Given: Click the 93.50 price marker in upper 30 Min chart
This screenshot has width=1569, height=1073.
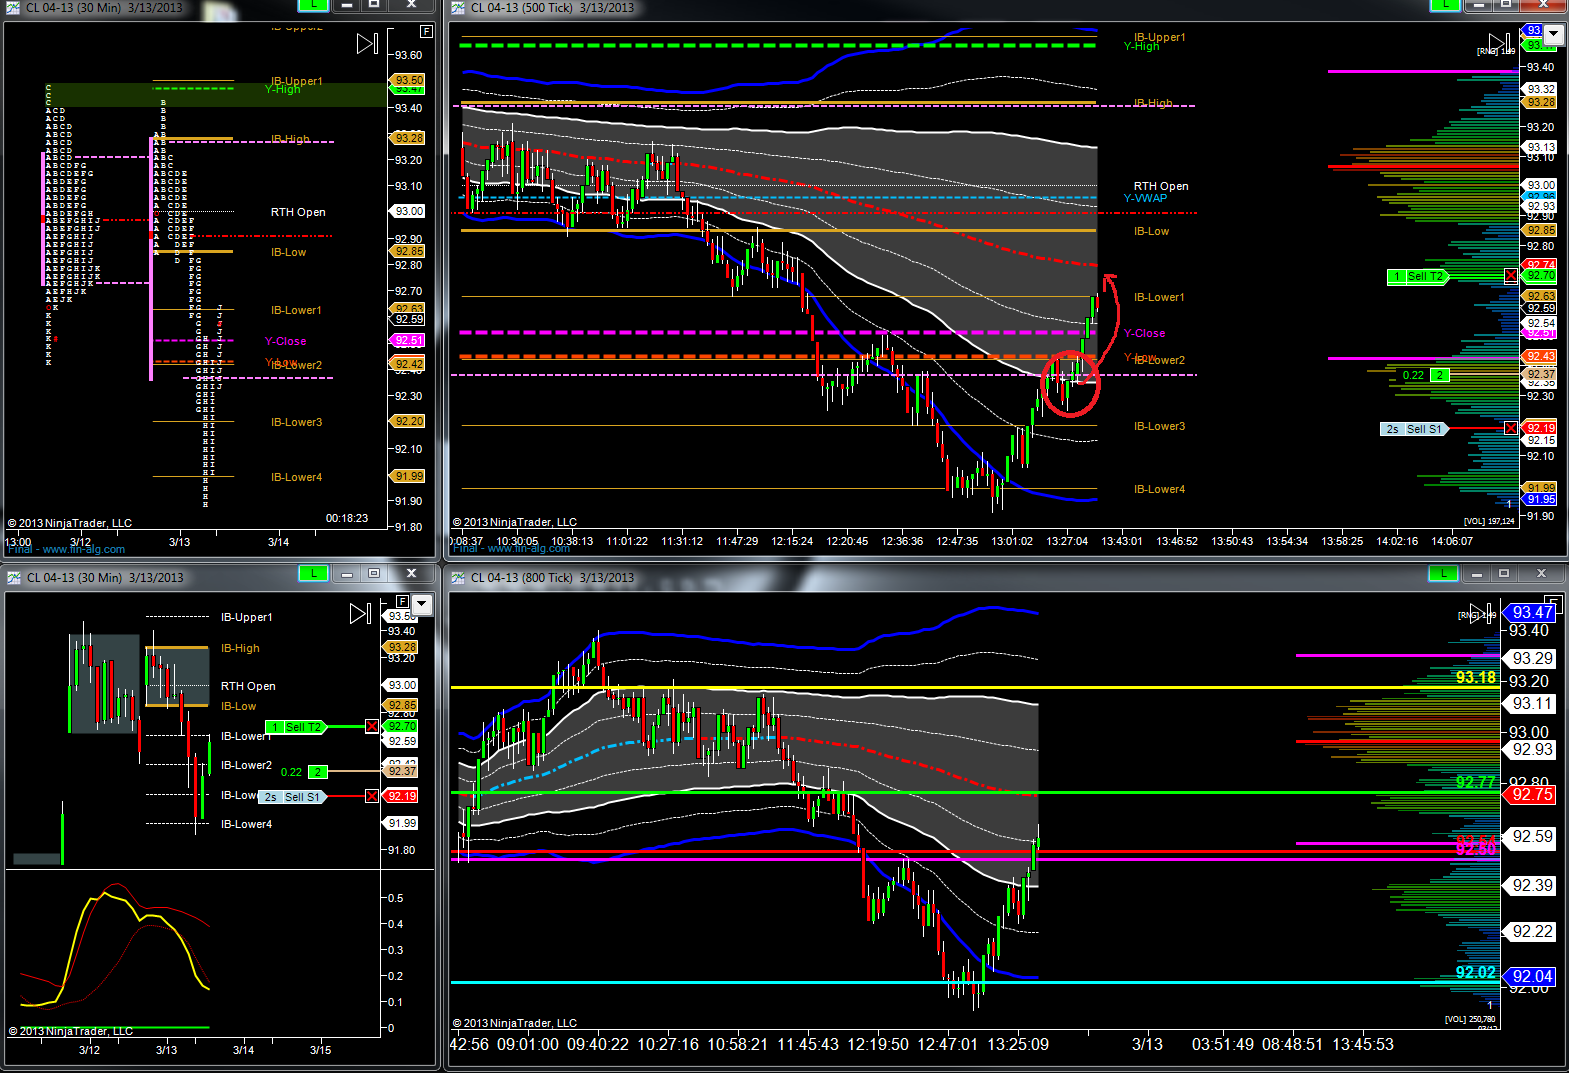Looking at the screenshot, I should tap(408, 80).
